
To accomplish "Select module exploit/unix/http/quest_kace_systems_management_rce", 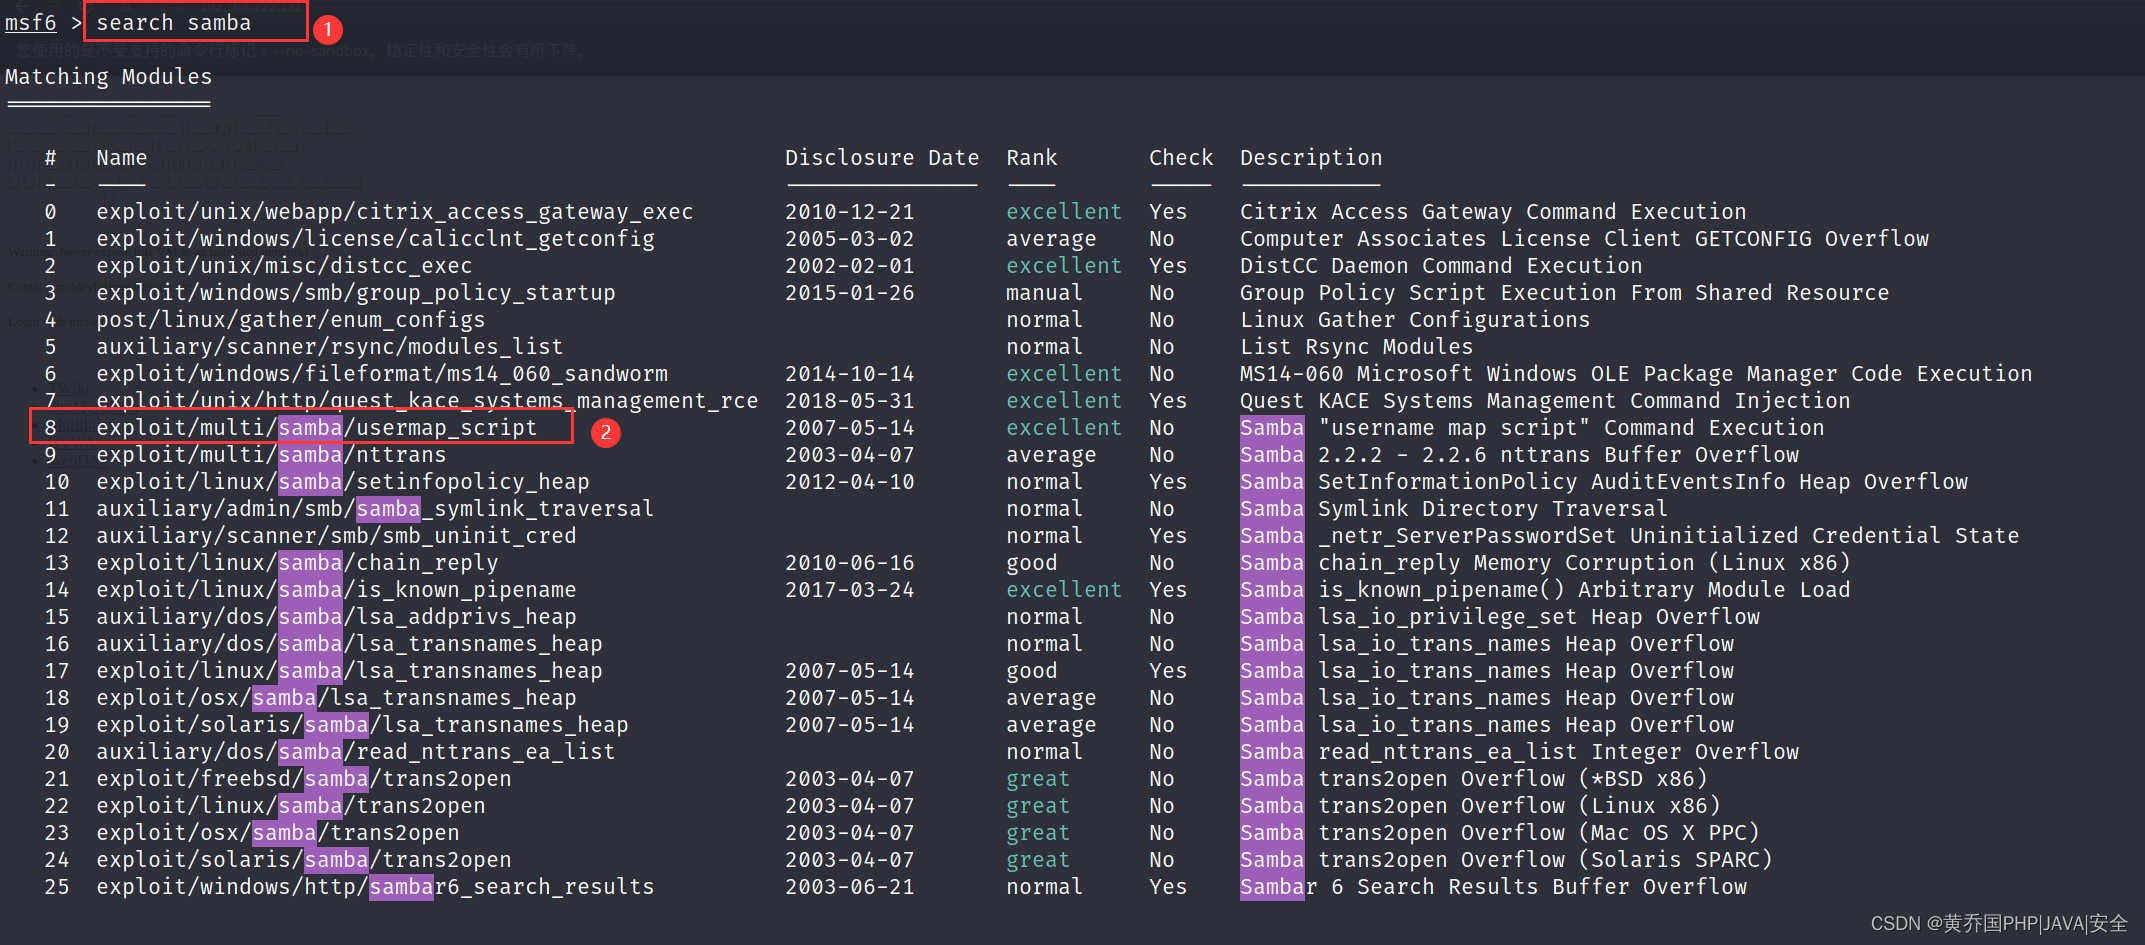I will pos(427,401).
